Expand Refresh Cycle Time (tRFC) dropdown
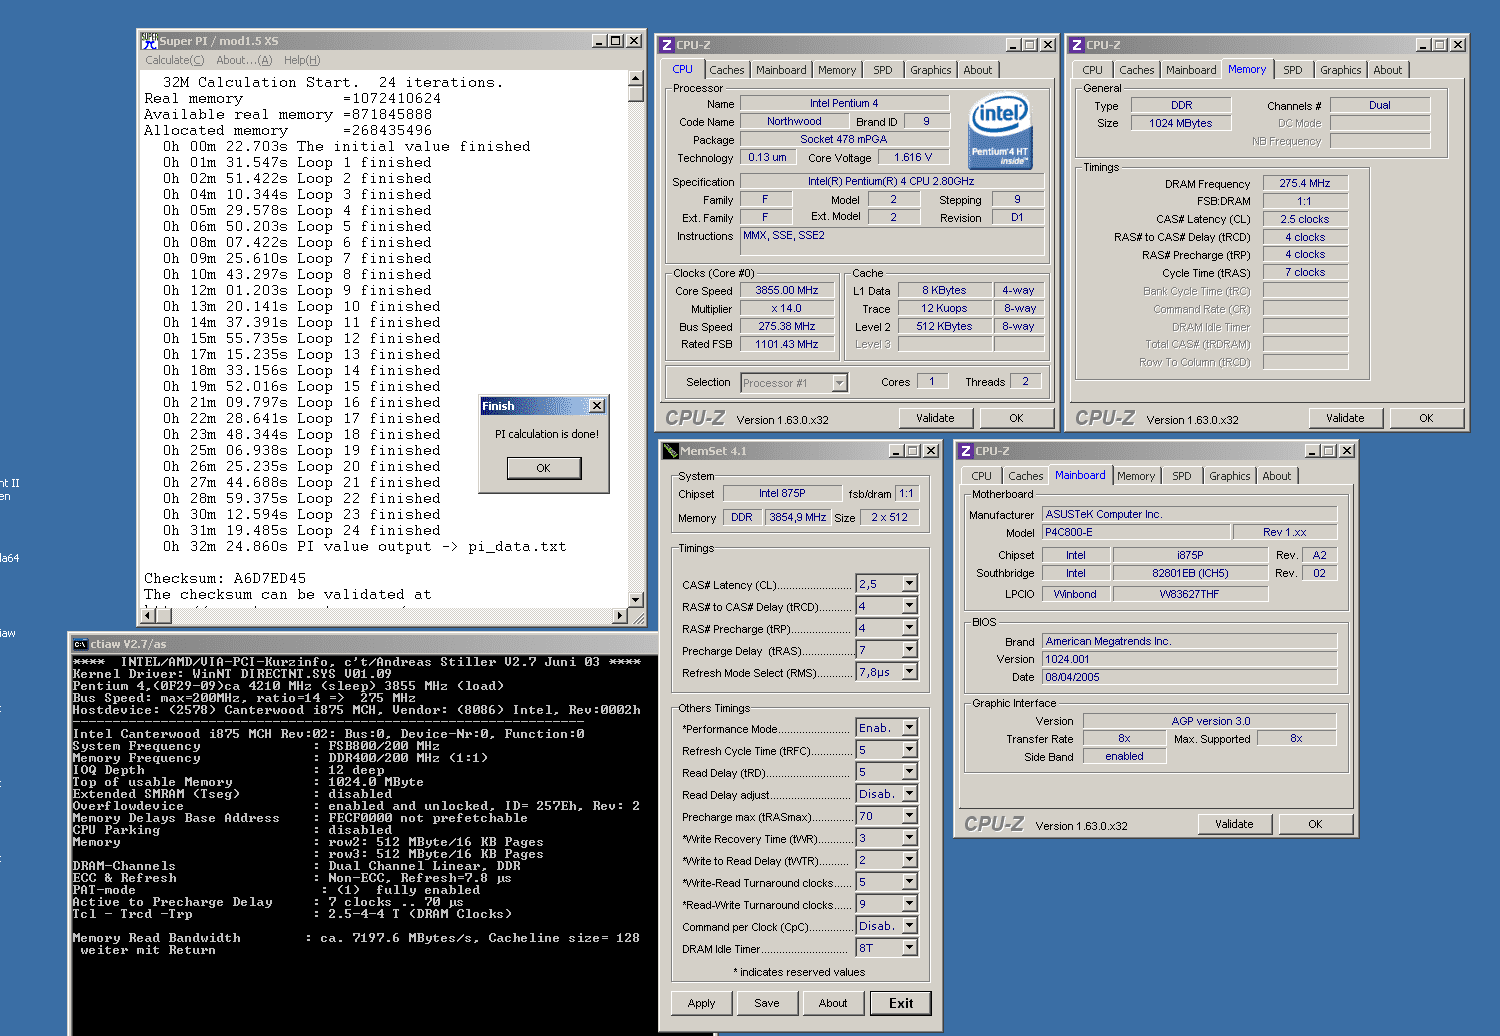Image resolution: width=1500 pixels, height=1036 pixels. tap(910, 750)
